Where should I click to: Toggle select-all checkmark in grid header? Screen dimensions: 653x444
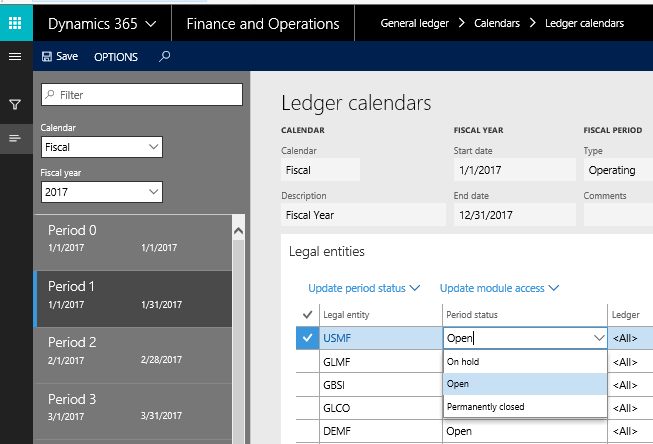[x=307, y=314]
